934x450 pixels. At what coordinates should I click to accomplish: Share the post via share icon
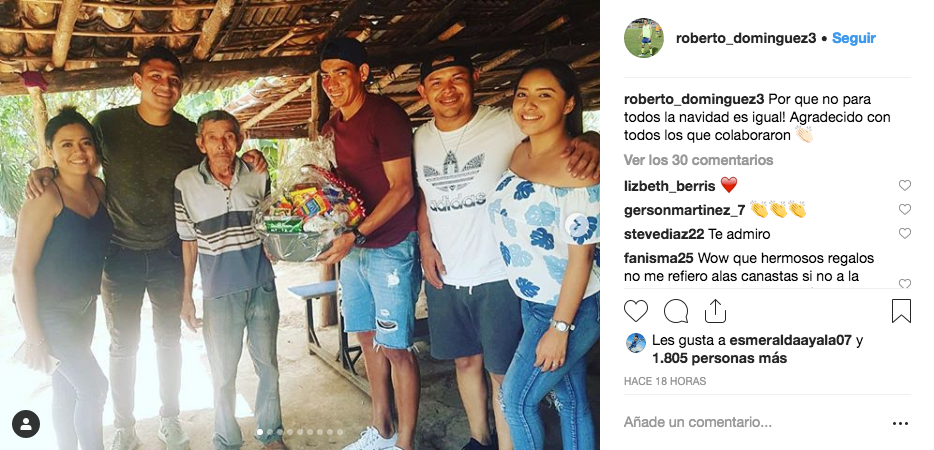(x=715, y=311)
